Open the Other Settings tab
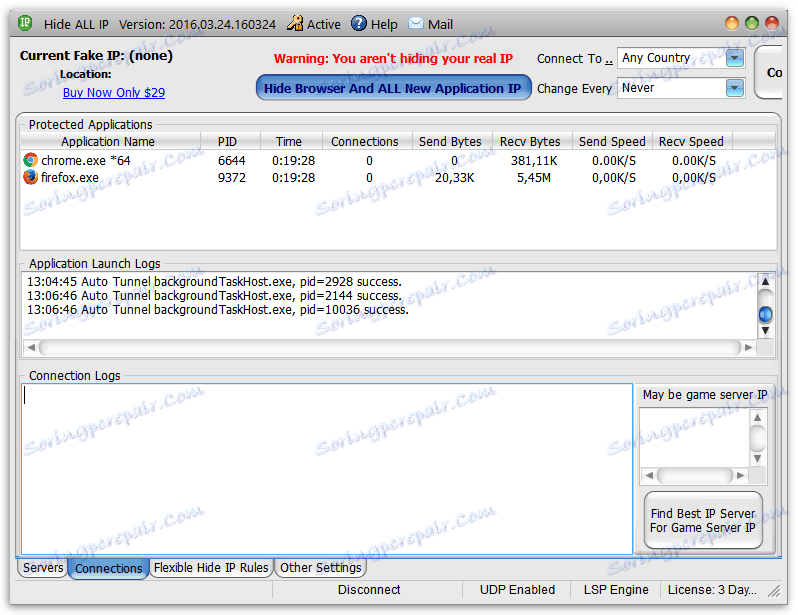 click(321, 568)
